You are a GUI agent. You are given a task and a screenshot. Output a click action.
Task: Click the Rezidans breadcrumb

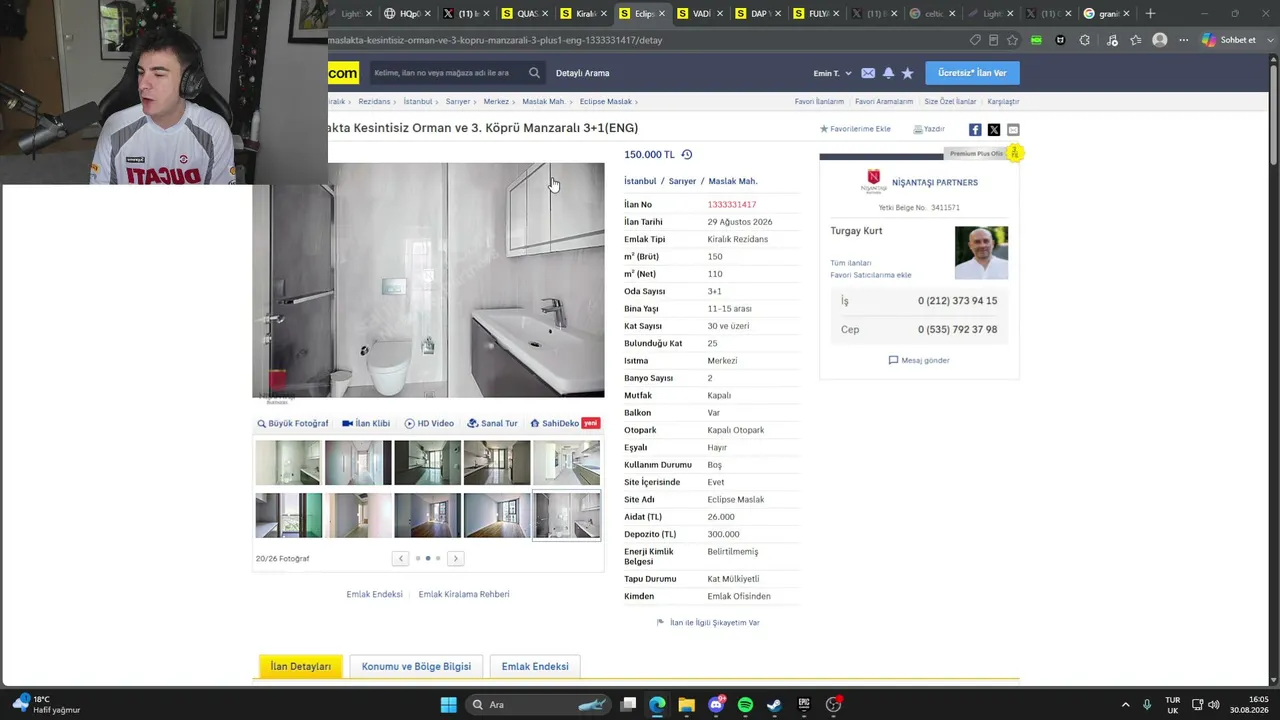coord(374,101)
